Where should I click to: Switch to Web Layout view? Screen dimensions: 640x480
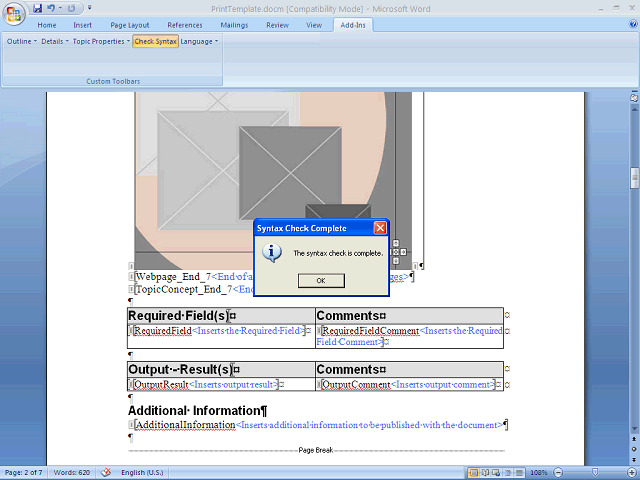pos(496,473)
